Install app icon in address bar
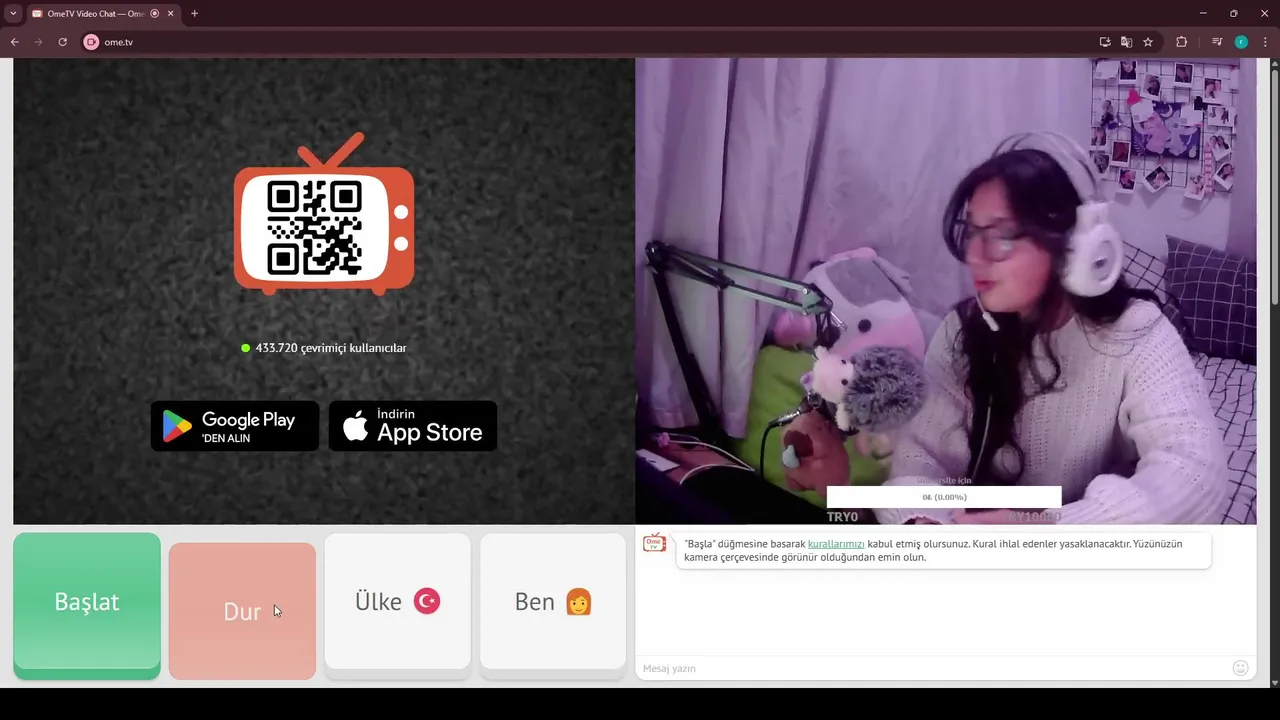 [x=1105, y=42]
